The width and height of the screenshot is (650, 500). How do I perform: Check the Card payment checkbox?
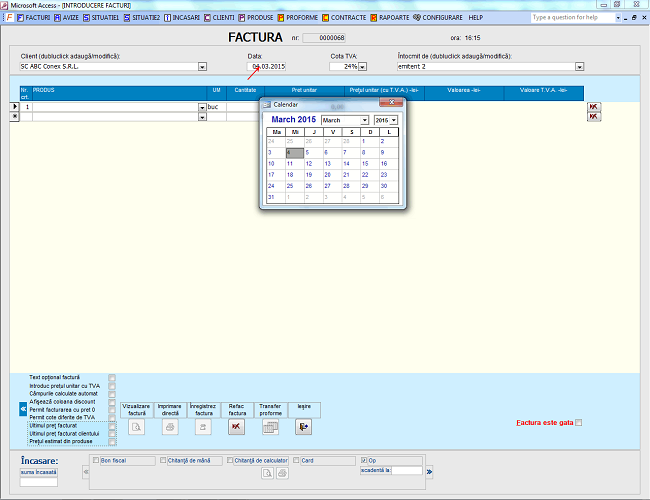(296, 460)
